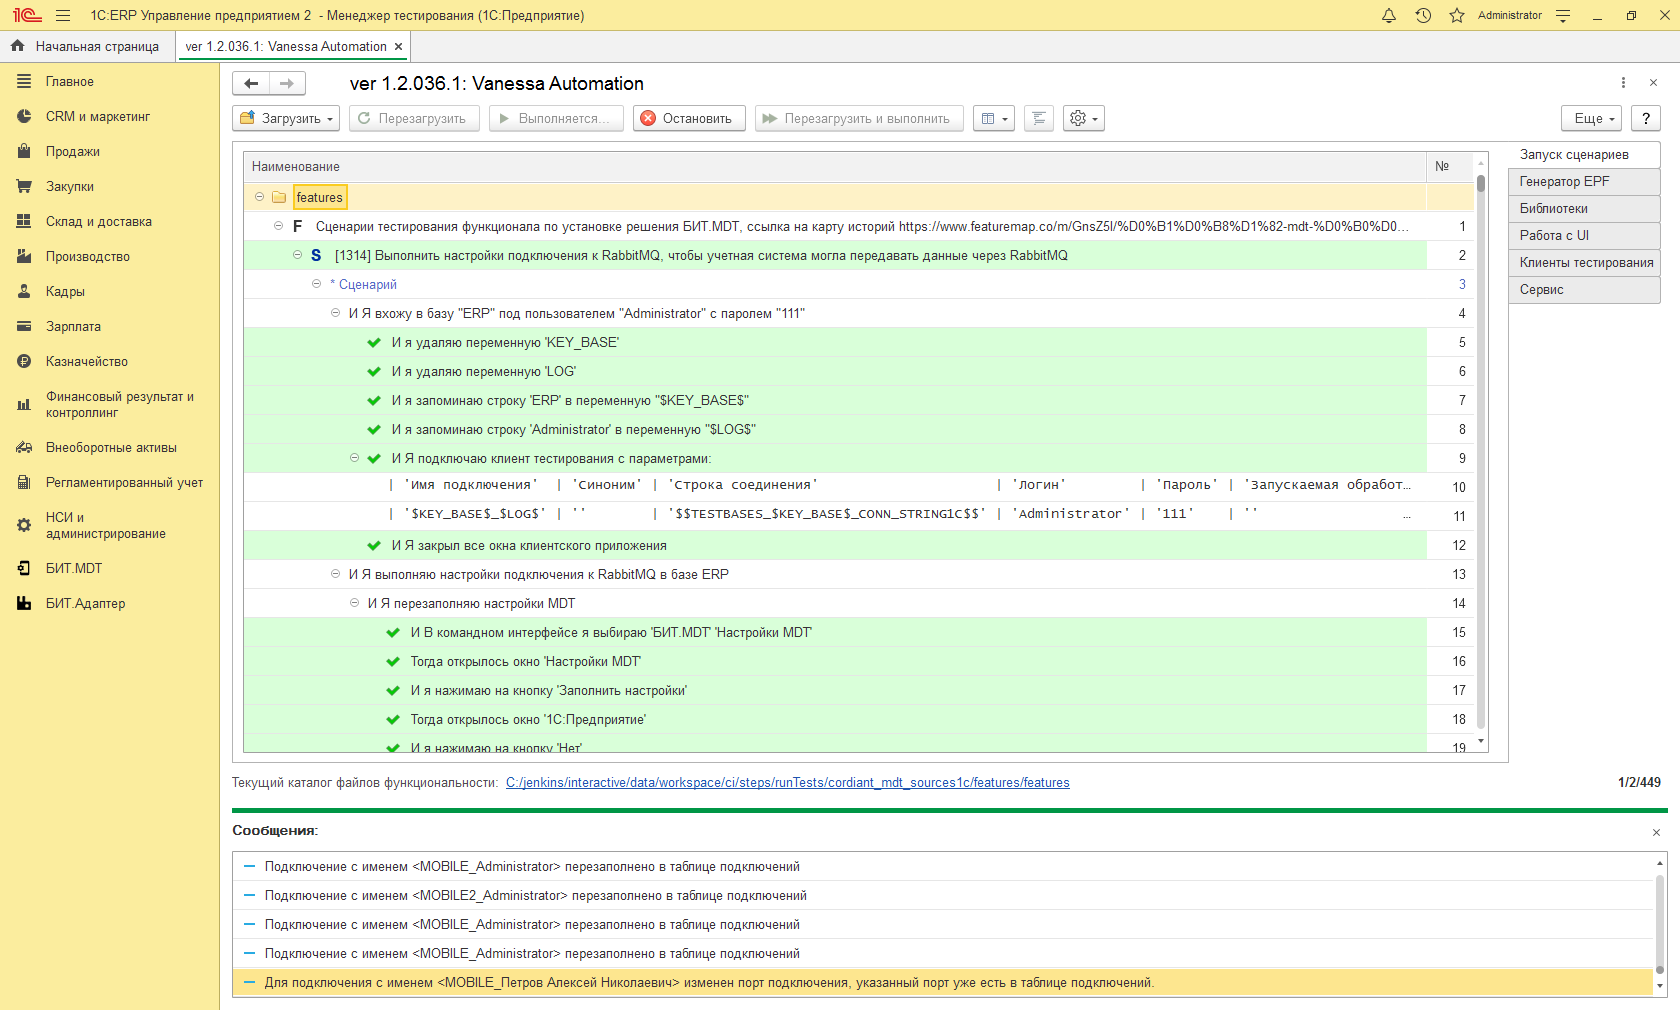Click the Остановить button
This screenshot has height=1010, width=1680.
[x=689, y=118]
